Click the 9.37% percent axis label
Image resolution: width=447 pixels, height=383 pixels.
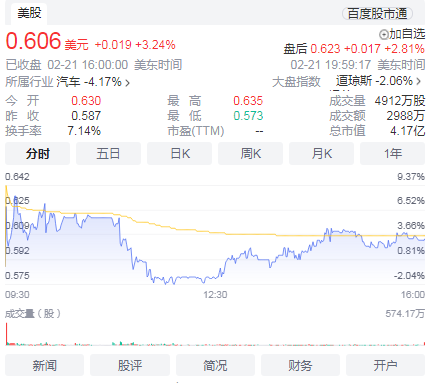point(411,176)
